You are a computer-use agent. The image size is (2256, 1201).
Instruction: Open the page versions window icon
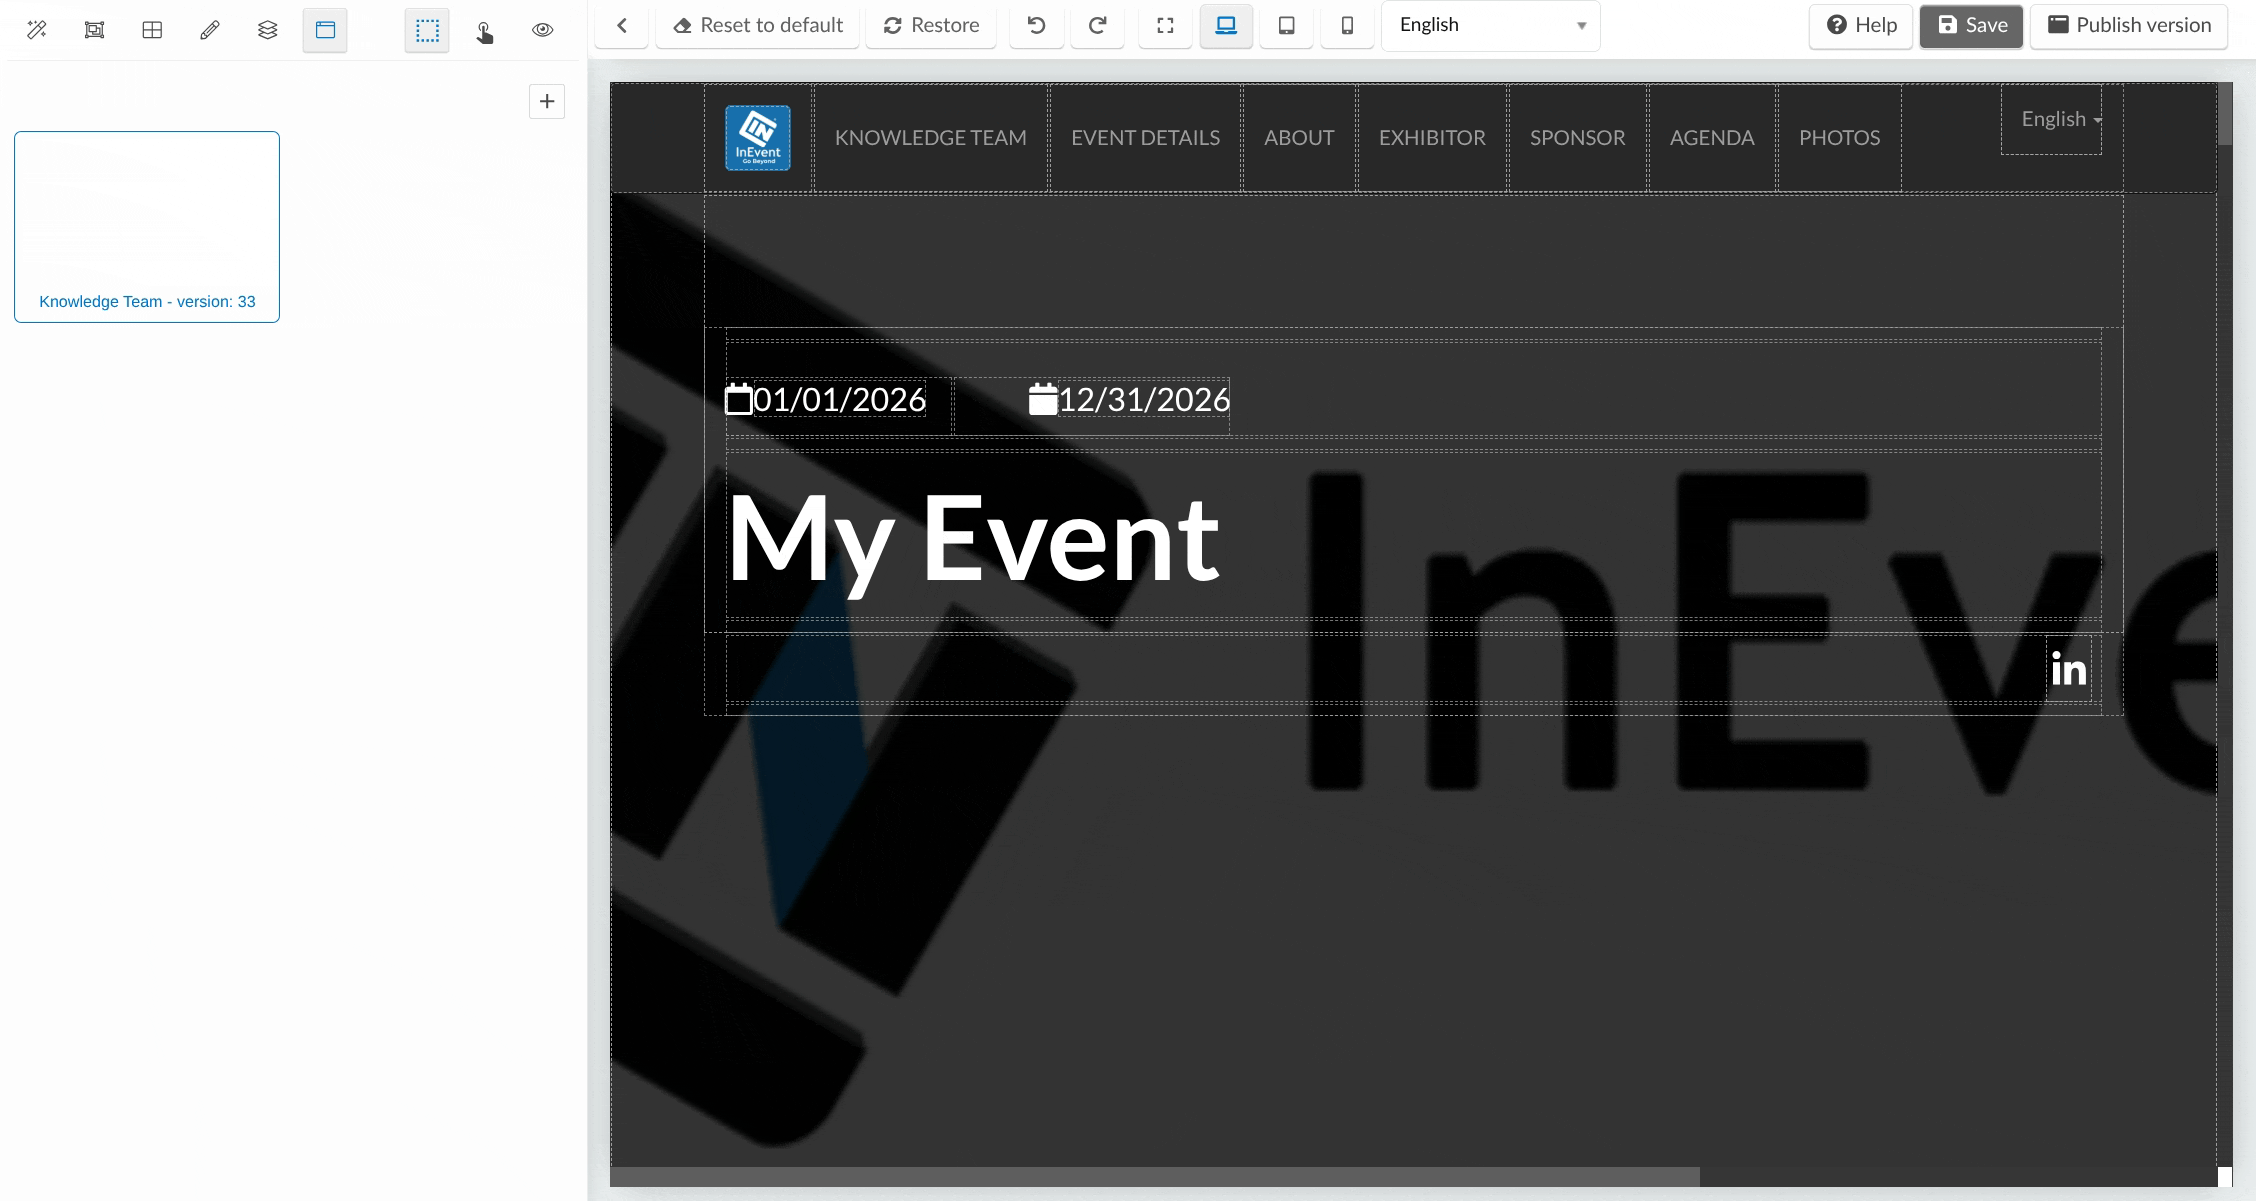coord(325,30)
